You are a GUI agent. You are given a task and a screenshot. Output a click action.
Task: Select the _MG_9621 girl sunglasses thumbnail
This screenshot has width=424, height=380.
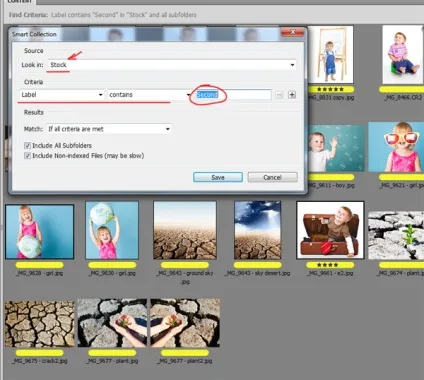(x=396, y=147)
